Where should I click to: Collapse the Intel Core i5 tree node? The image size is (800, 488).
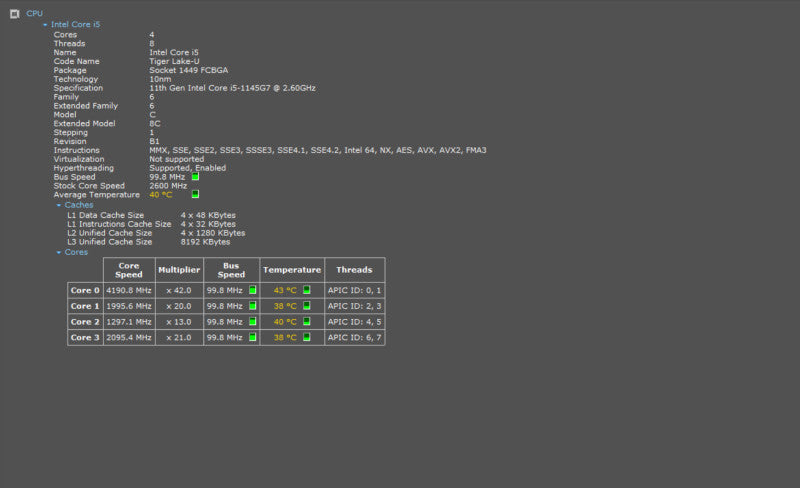click(45, 25)
